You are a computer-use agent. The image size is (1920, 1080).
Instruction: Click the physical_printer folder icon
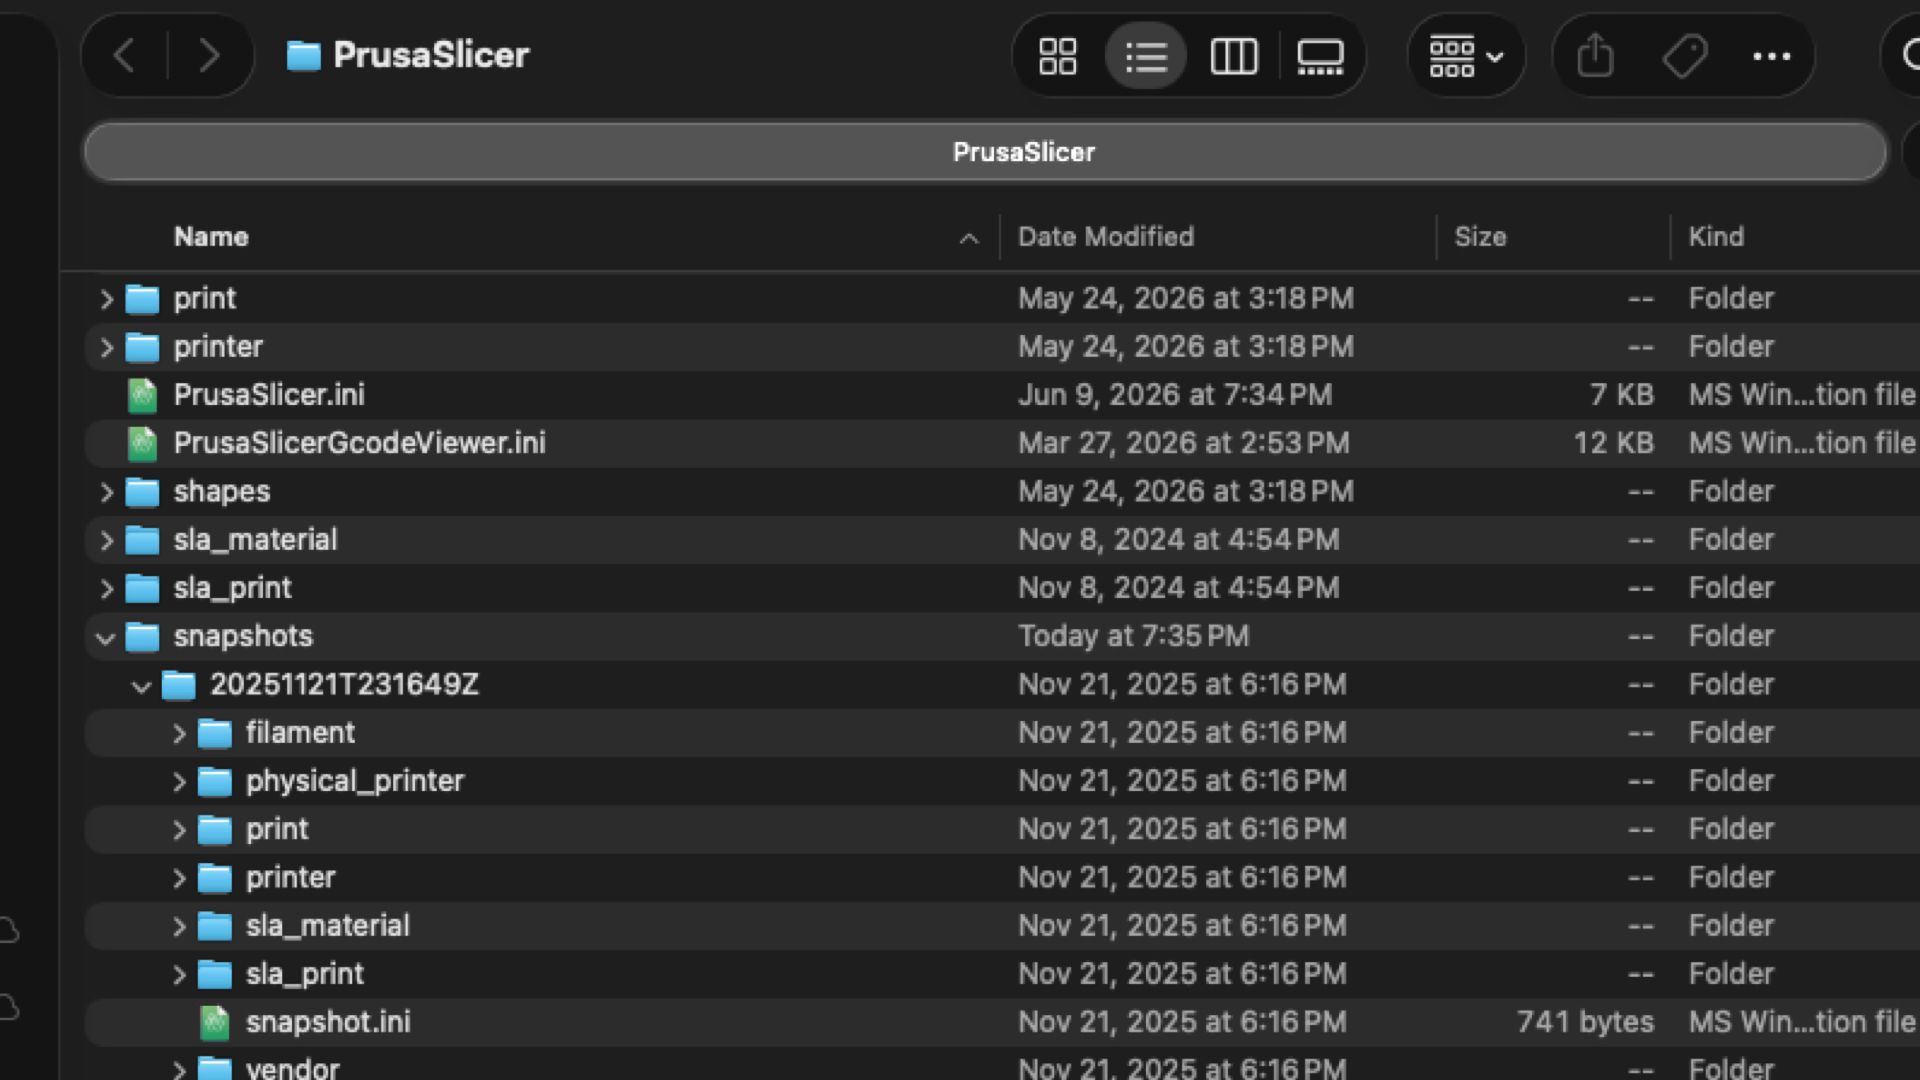(x=215, y=781)
